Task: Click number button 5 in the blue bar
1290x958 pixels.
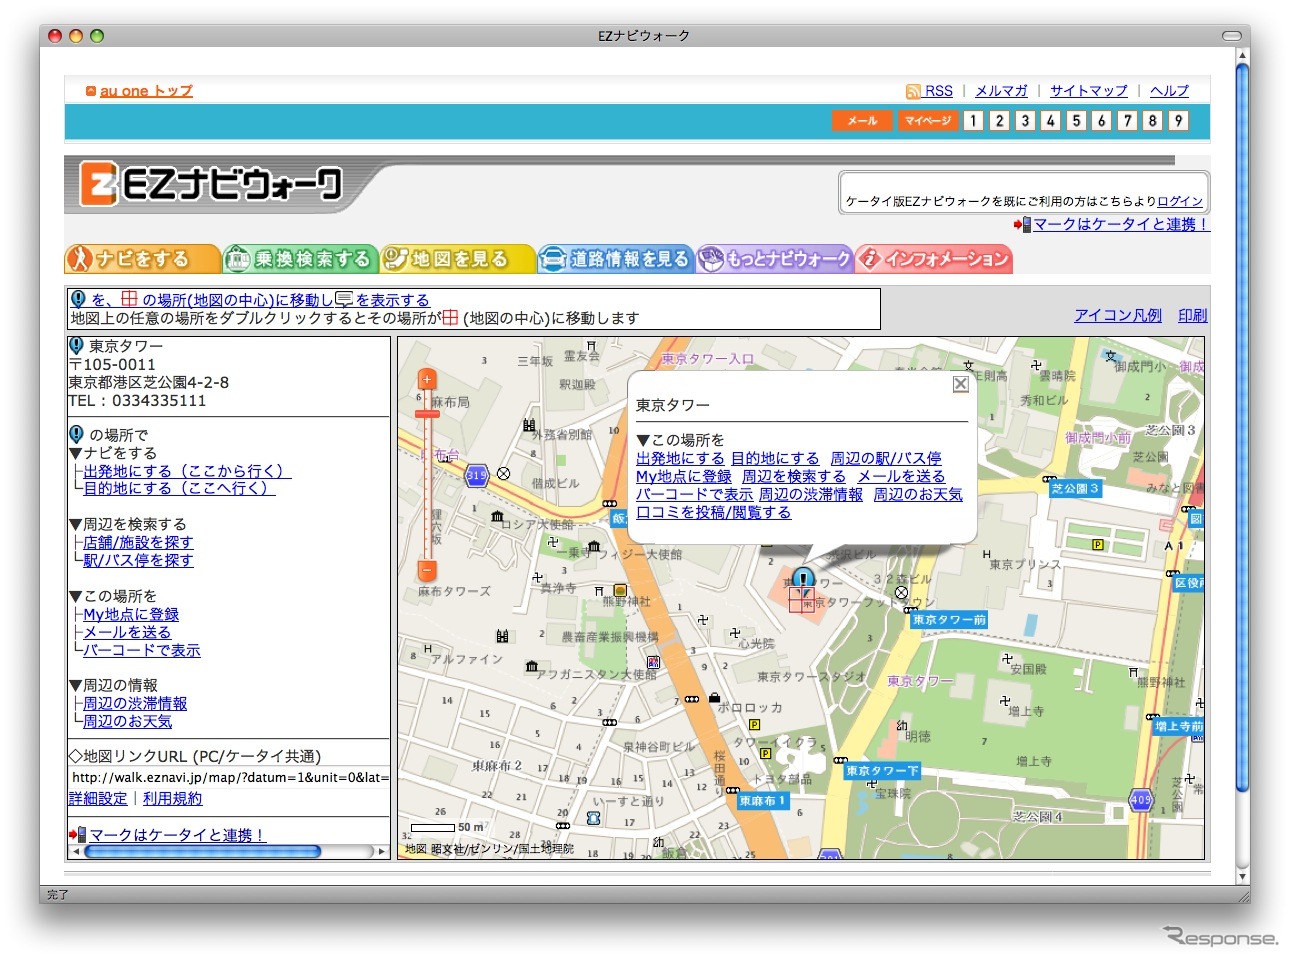Action: (x=1076, y=121)
